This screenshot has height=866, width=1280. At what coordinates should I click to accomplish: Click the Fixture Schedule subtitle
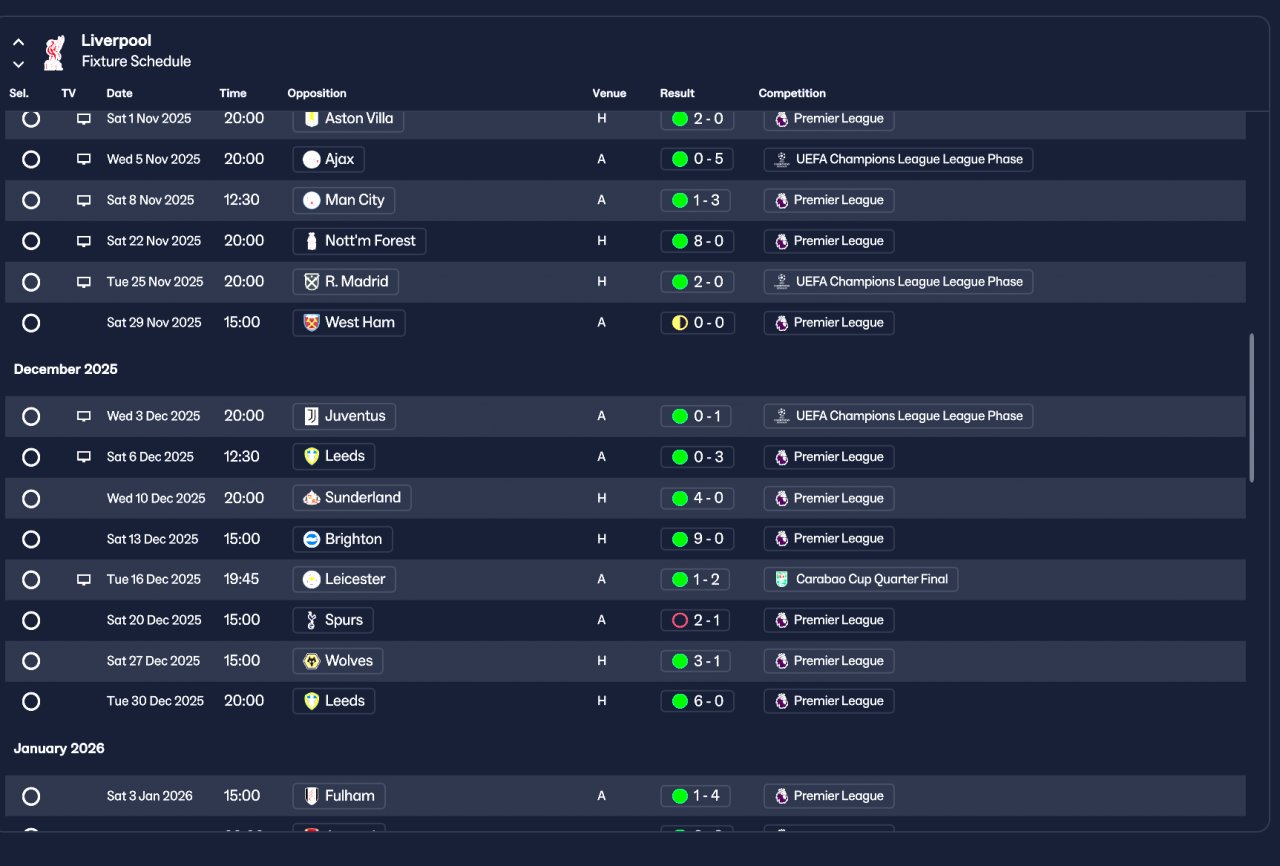[136, 61]
